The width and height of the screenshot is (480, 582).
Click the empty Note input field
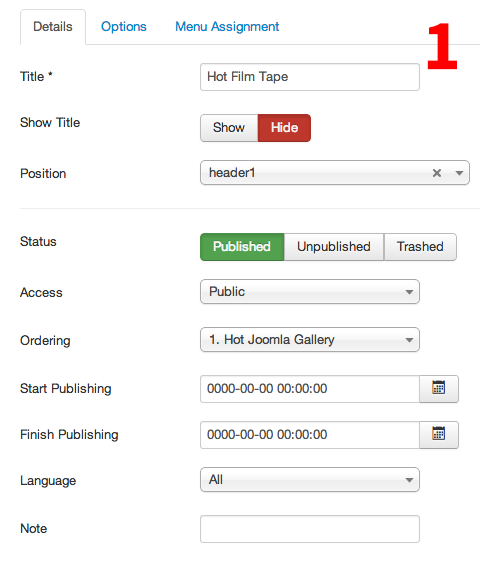pos(310,529)
